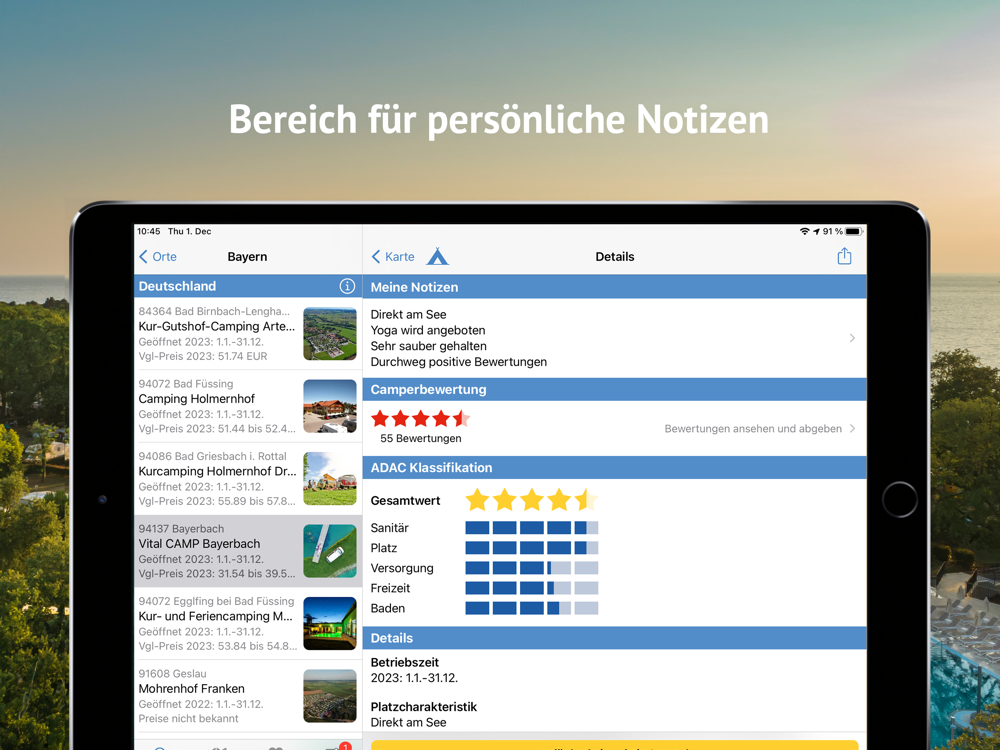1000x750 pixels.
Task: Tap the Deutschland section header
Action: [247, 286]
